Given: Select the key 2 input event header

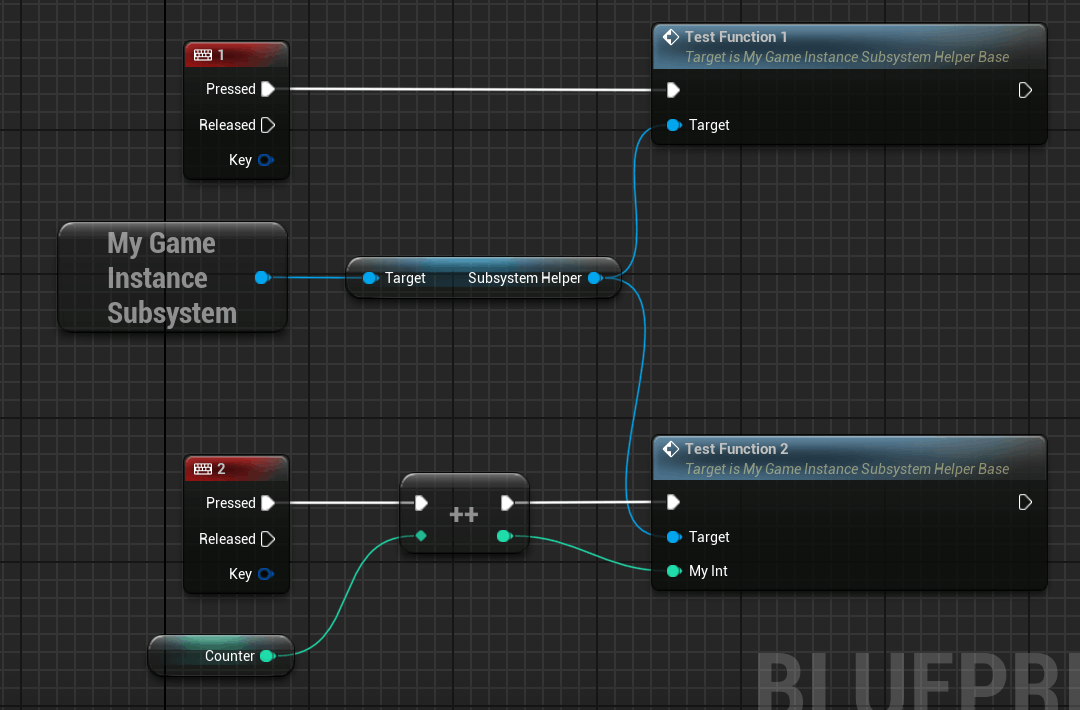Looking at the screenshot, I should [236, 468].
